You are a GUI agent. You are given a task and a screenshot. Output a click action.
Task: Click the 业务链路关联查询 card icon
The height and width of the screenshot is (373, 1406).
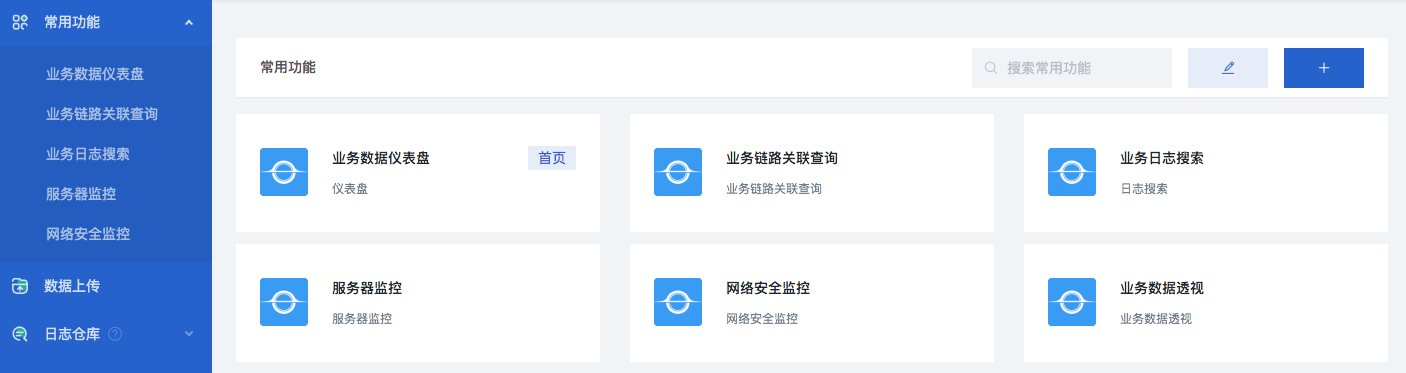(678, 172)
